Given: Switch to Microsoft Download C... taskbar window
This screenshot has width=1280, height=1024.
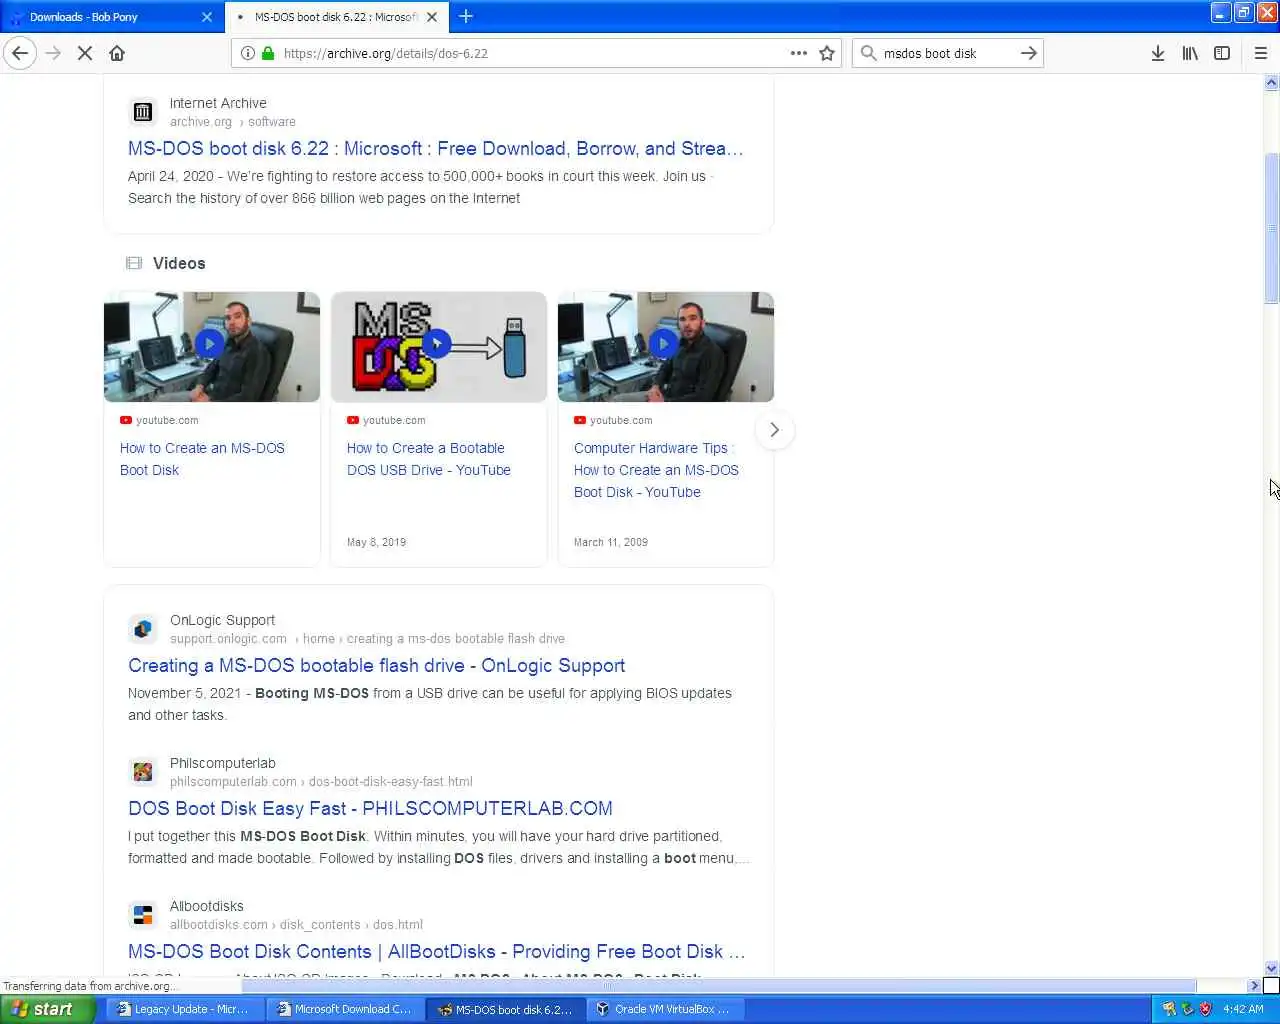Looking at the screenshot, I should 345,1009.
